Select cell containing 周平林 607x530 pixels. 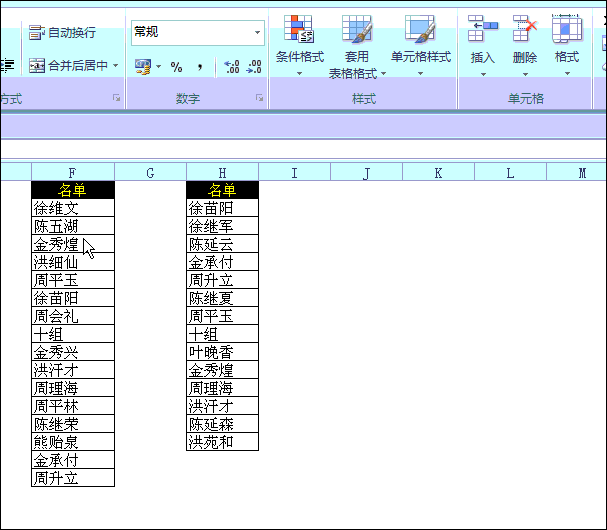[73, 406]
